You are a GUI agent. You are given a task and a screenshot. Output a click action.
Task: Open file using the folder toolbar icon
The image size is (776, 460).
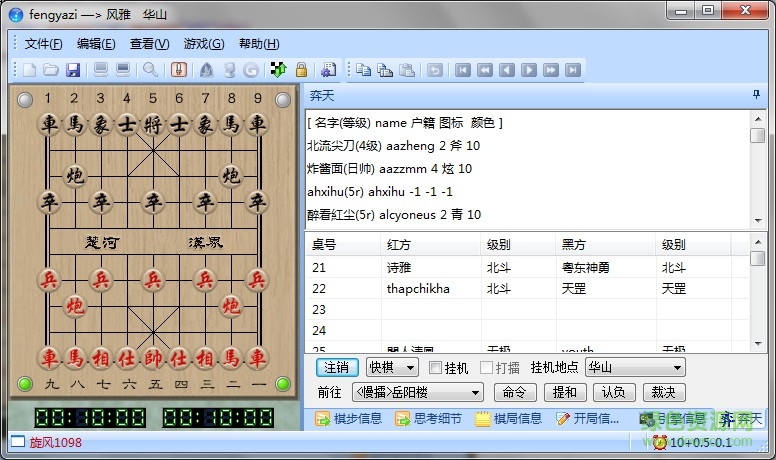[50, 70]
